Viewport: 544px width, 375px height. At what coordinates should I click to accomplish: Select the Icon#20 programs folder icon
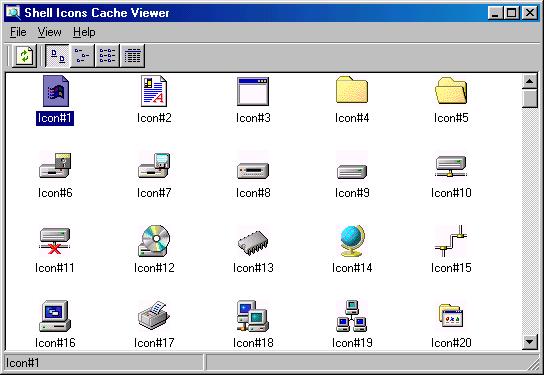[451, 316]
